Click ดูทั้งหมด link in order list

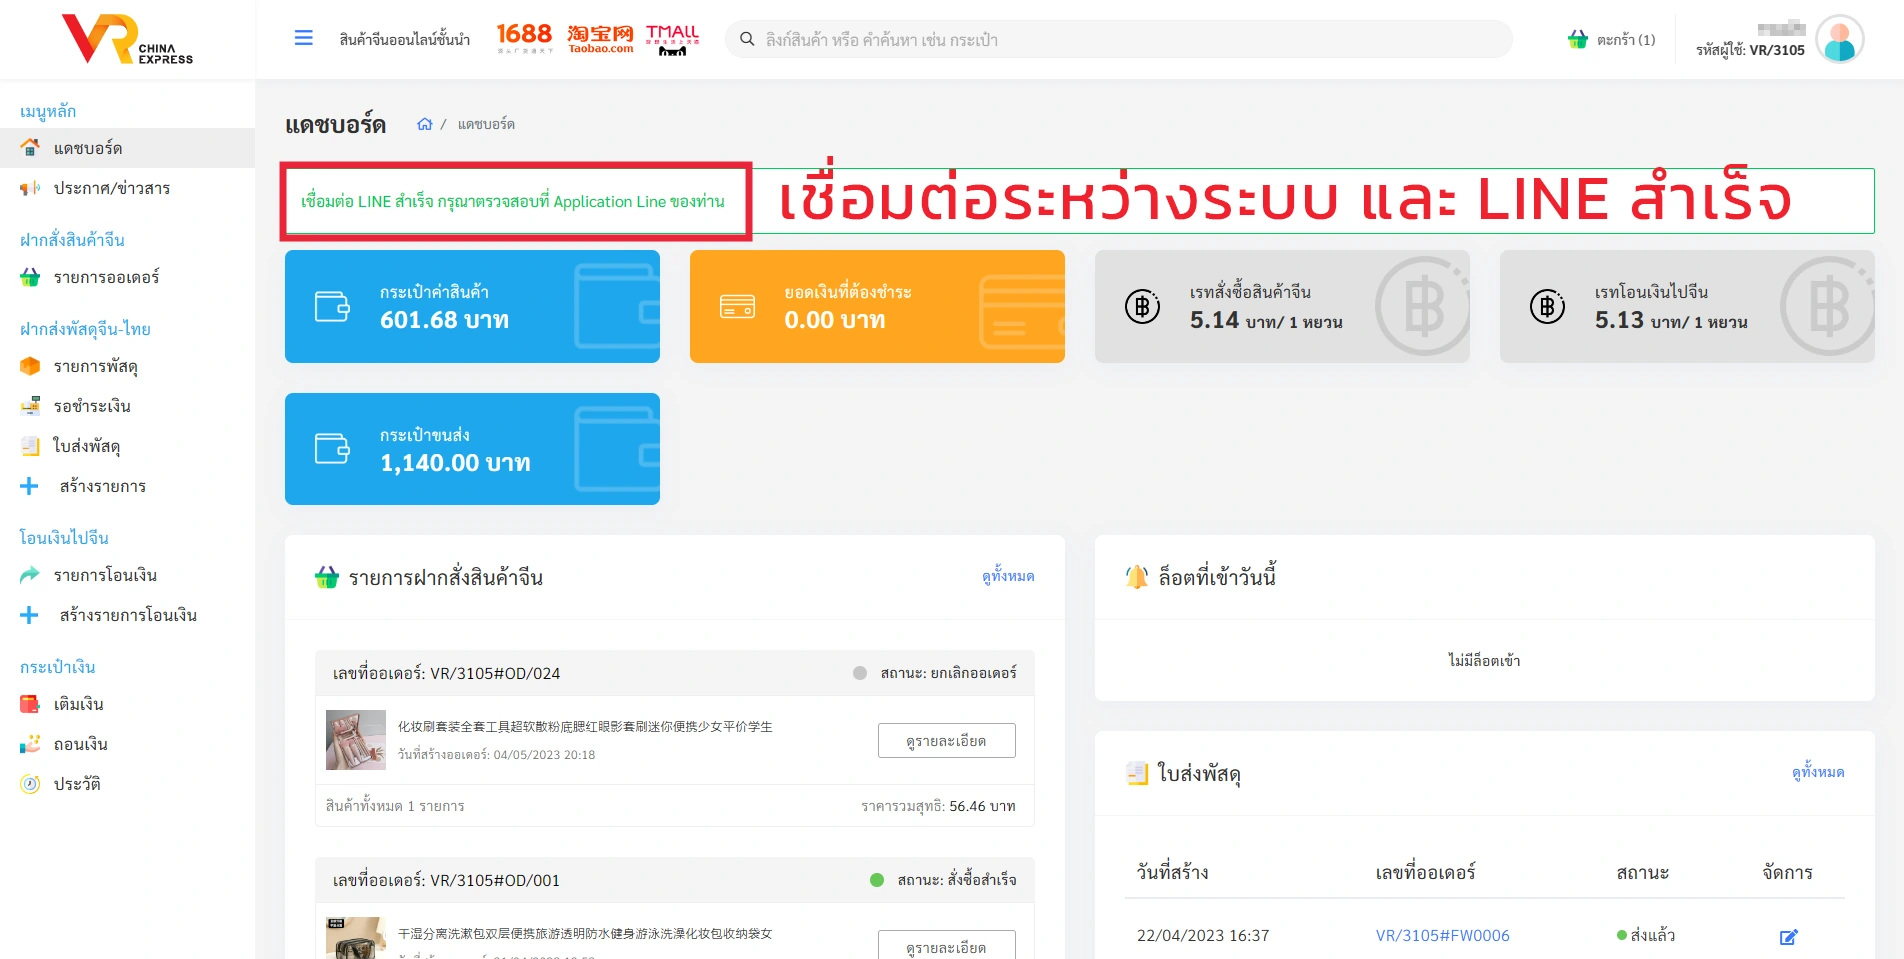tap(1007, 576)
